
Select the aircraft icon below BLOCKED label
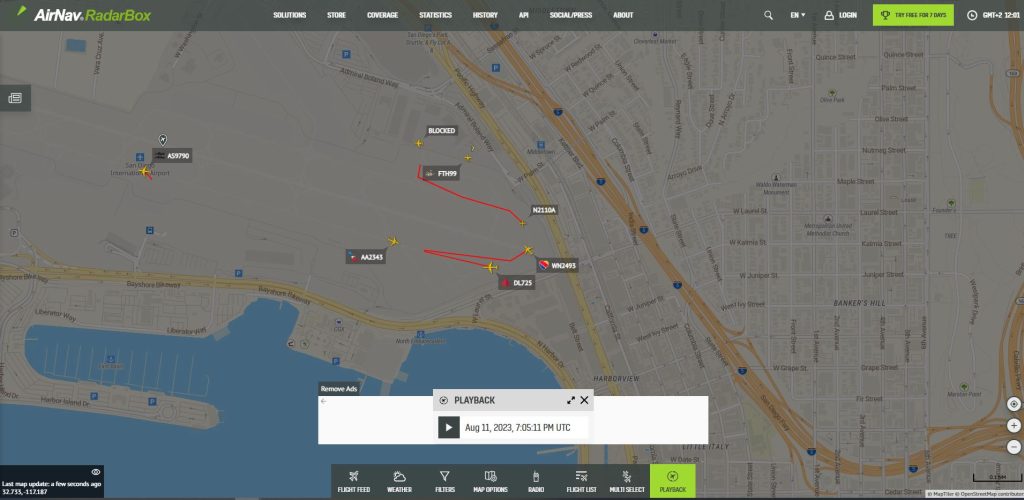(x=419, y=143)
